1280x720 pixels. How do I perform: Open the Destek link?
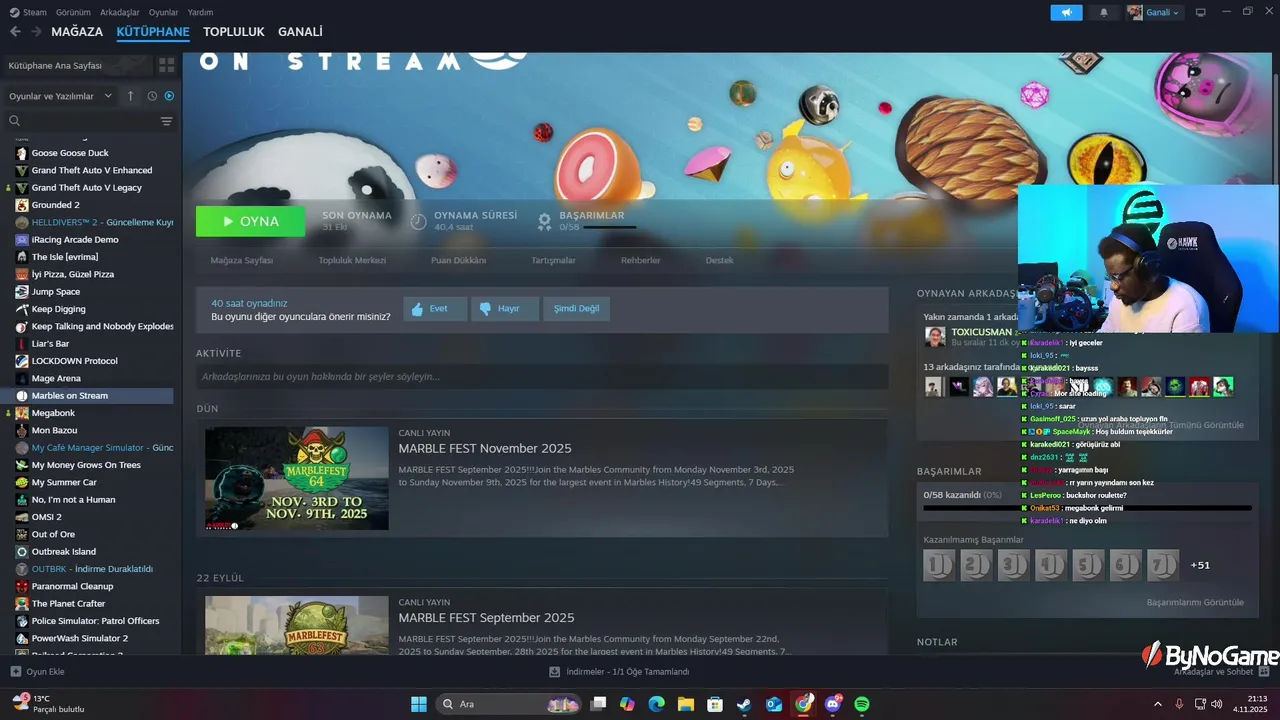click(719, 260)
